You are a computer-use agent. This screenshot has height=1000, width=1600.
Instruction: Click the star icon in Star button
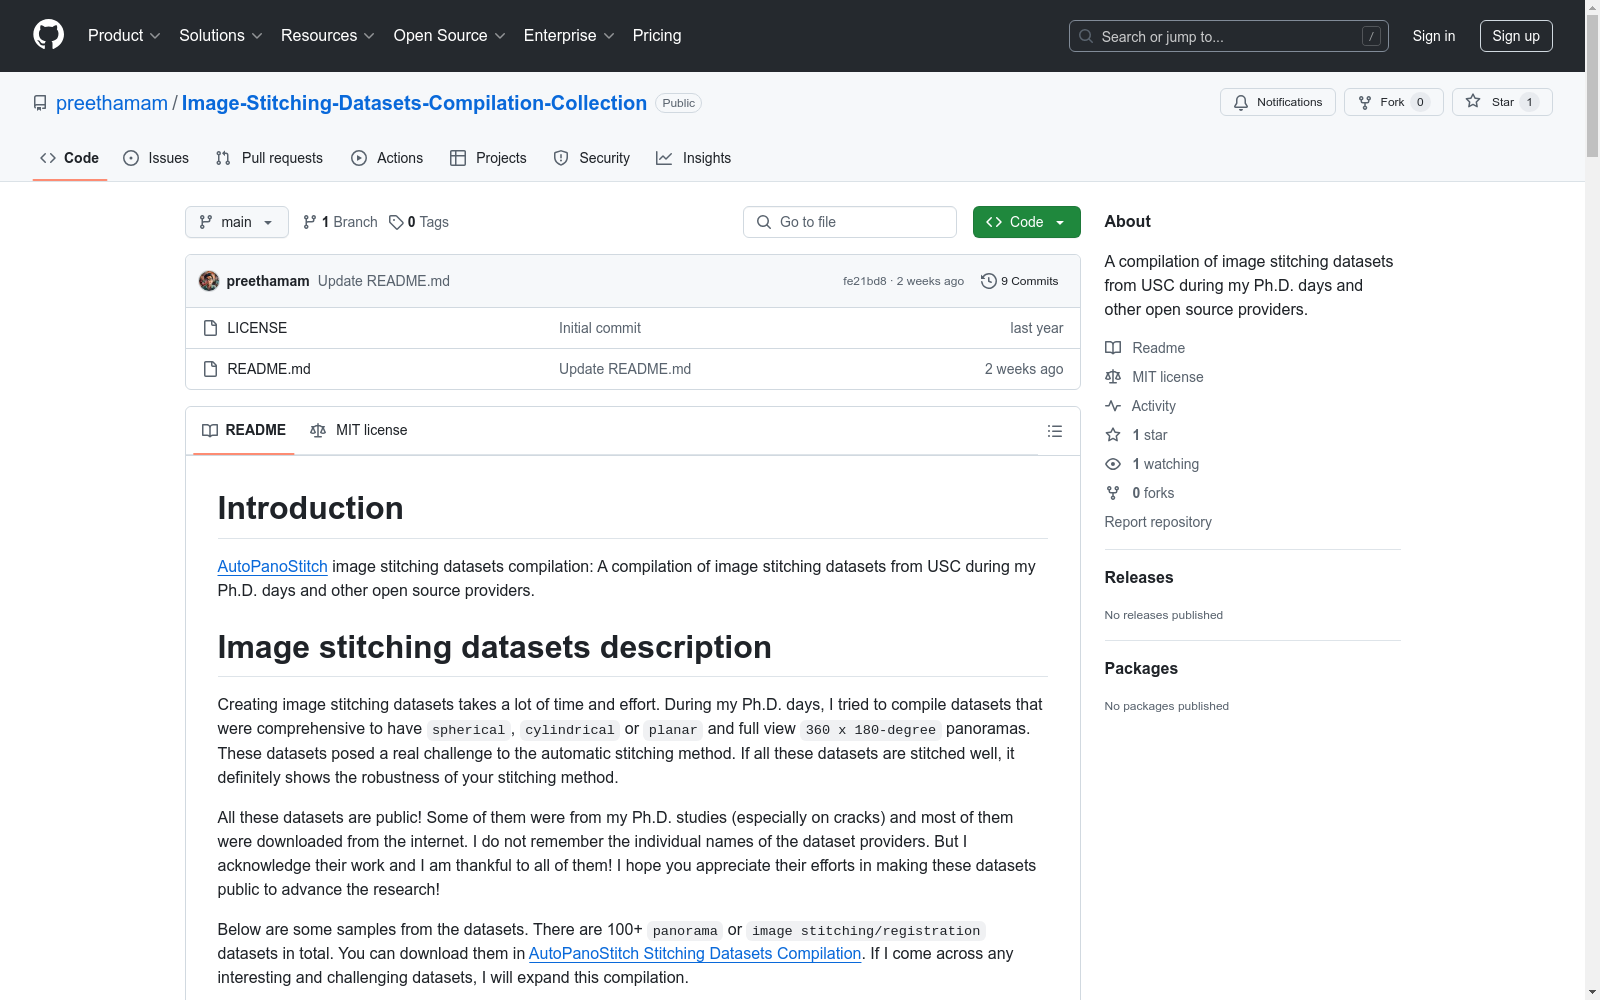[1473, 101]
